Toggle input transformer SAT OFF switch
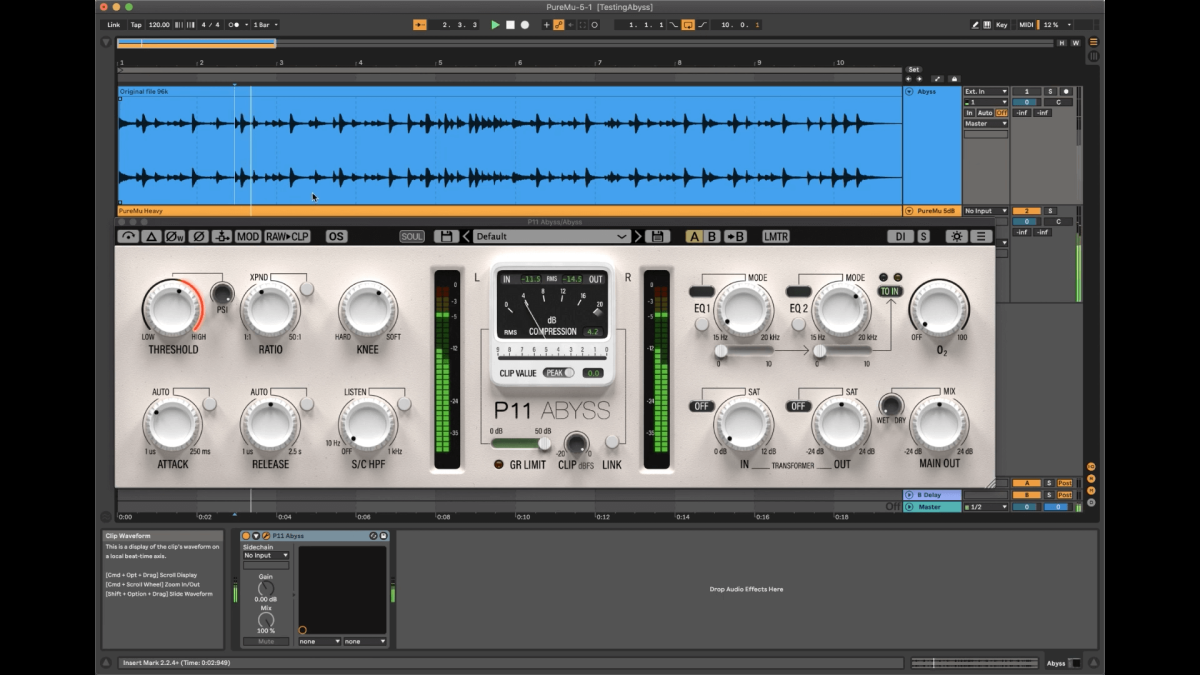The width and height of the screenshot is (1200, 675). point(701,406)
